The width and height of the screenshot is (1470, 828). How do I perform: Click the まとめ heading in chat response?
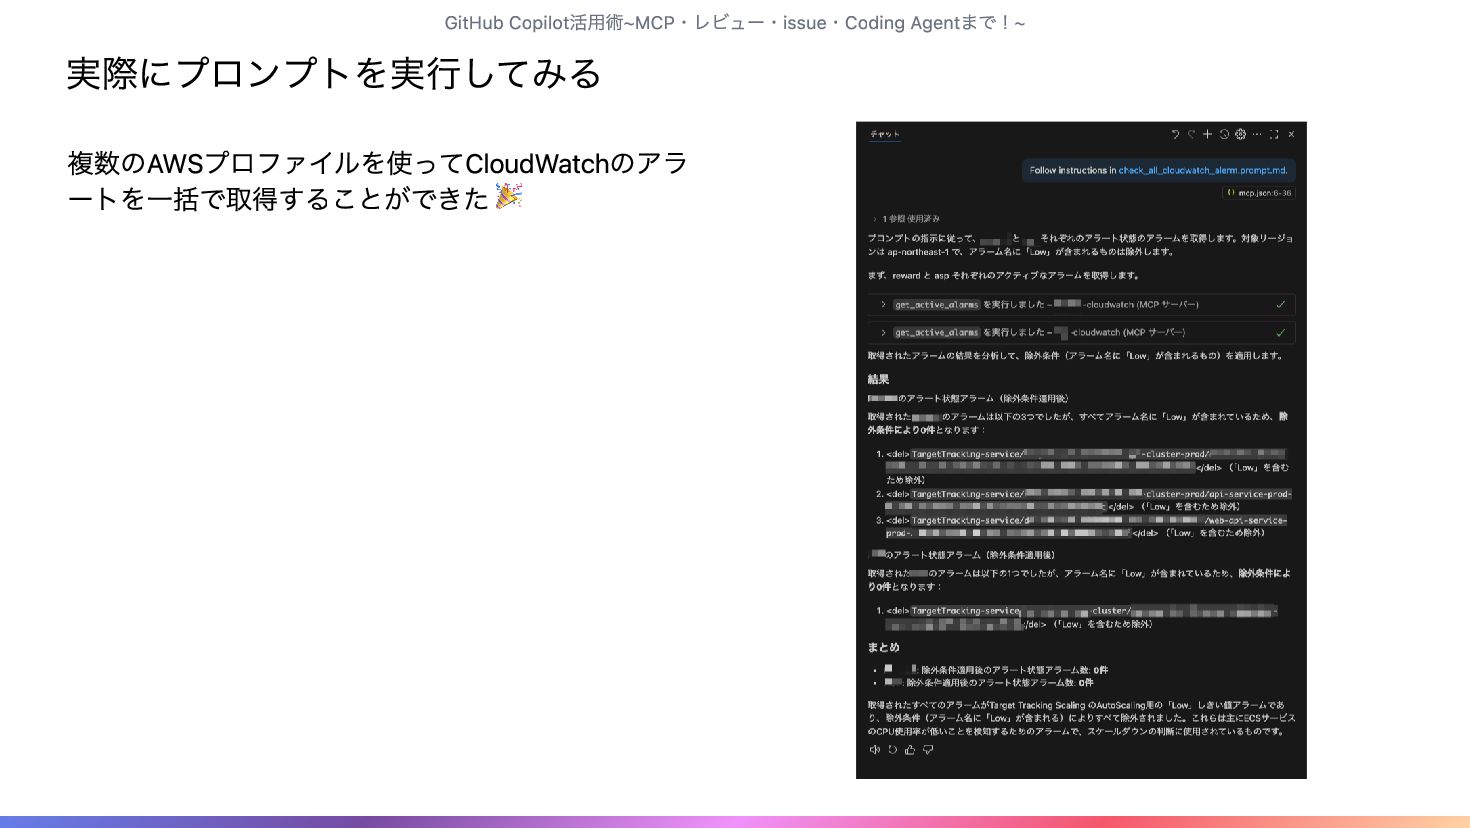pos(883,647)
